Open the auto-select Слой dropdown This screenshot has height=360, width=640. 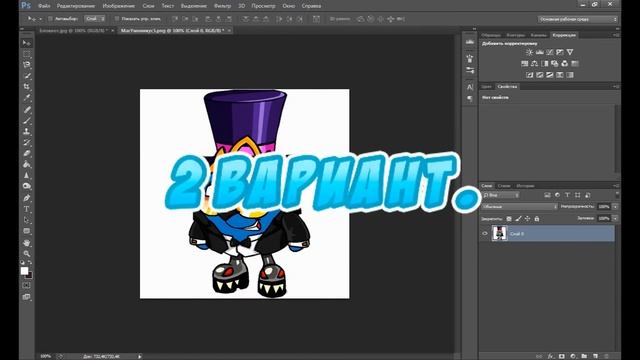click(95, 19)
